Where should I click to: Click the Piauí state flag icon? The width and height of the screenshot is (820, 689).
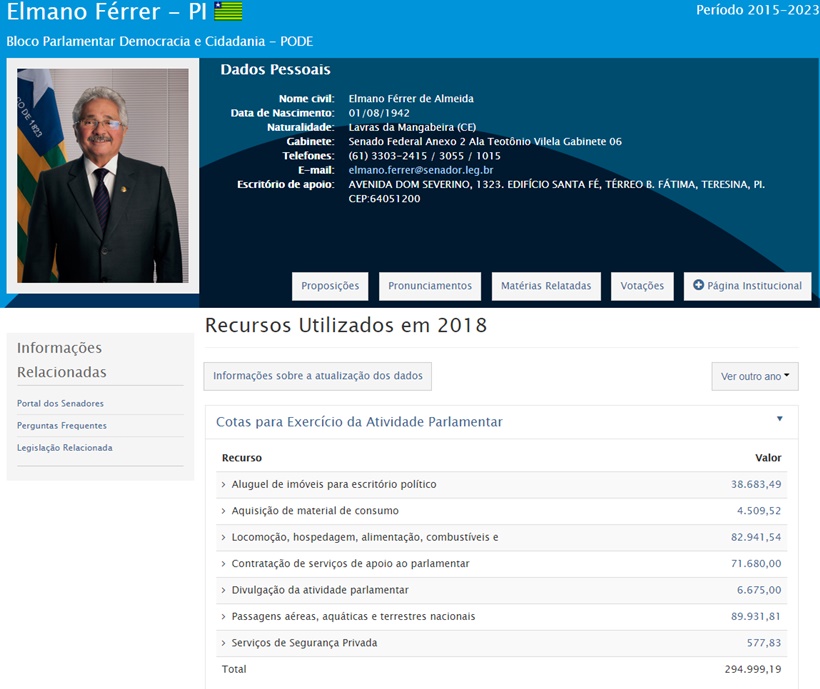point(228,12)
